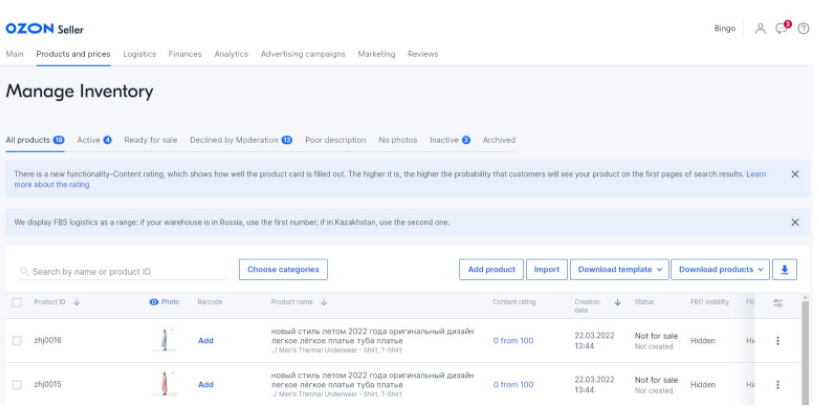Viewport: 819px width, 417px height.
Task: Click the Add product button
Action: [491, 269]
